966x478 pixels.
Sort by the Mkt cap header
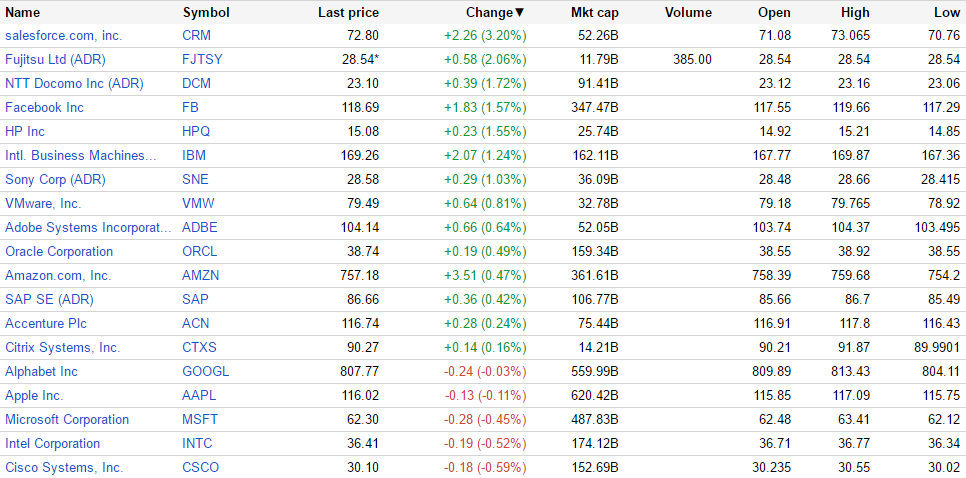594,13
